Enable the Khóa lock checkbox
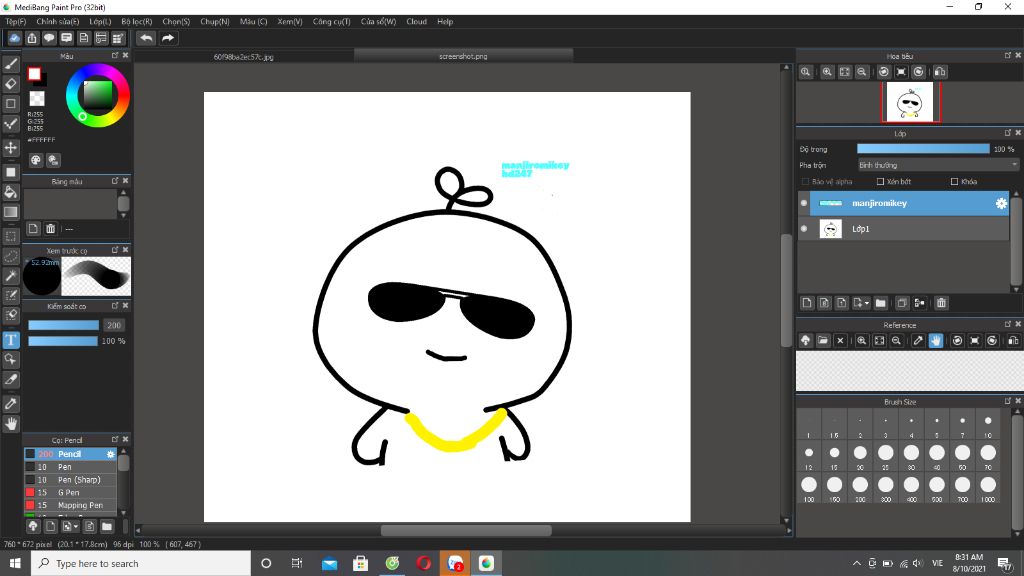Image resolution: width=1024 pixels, height=576 pixels. [955, 182]
